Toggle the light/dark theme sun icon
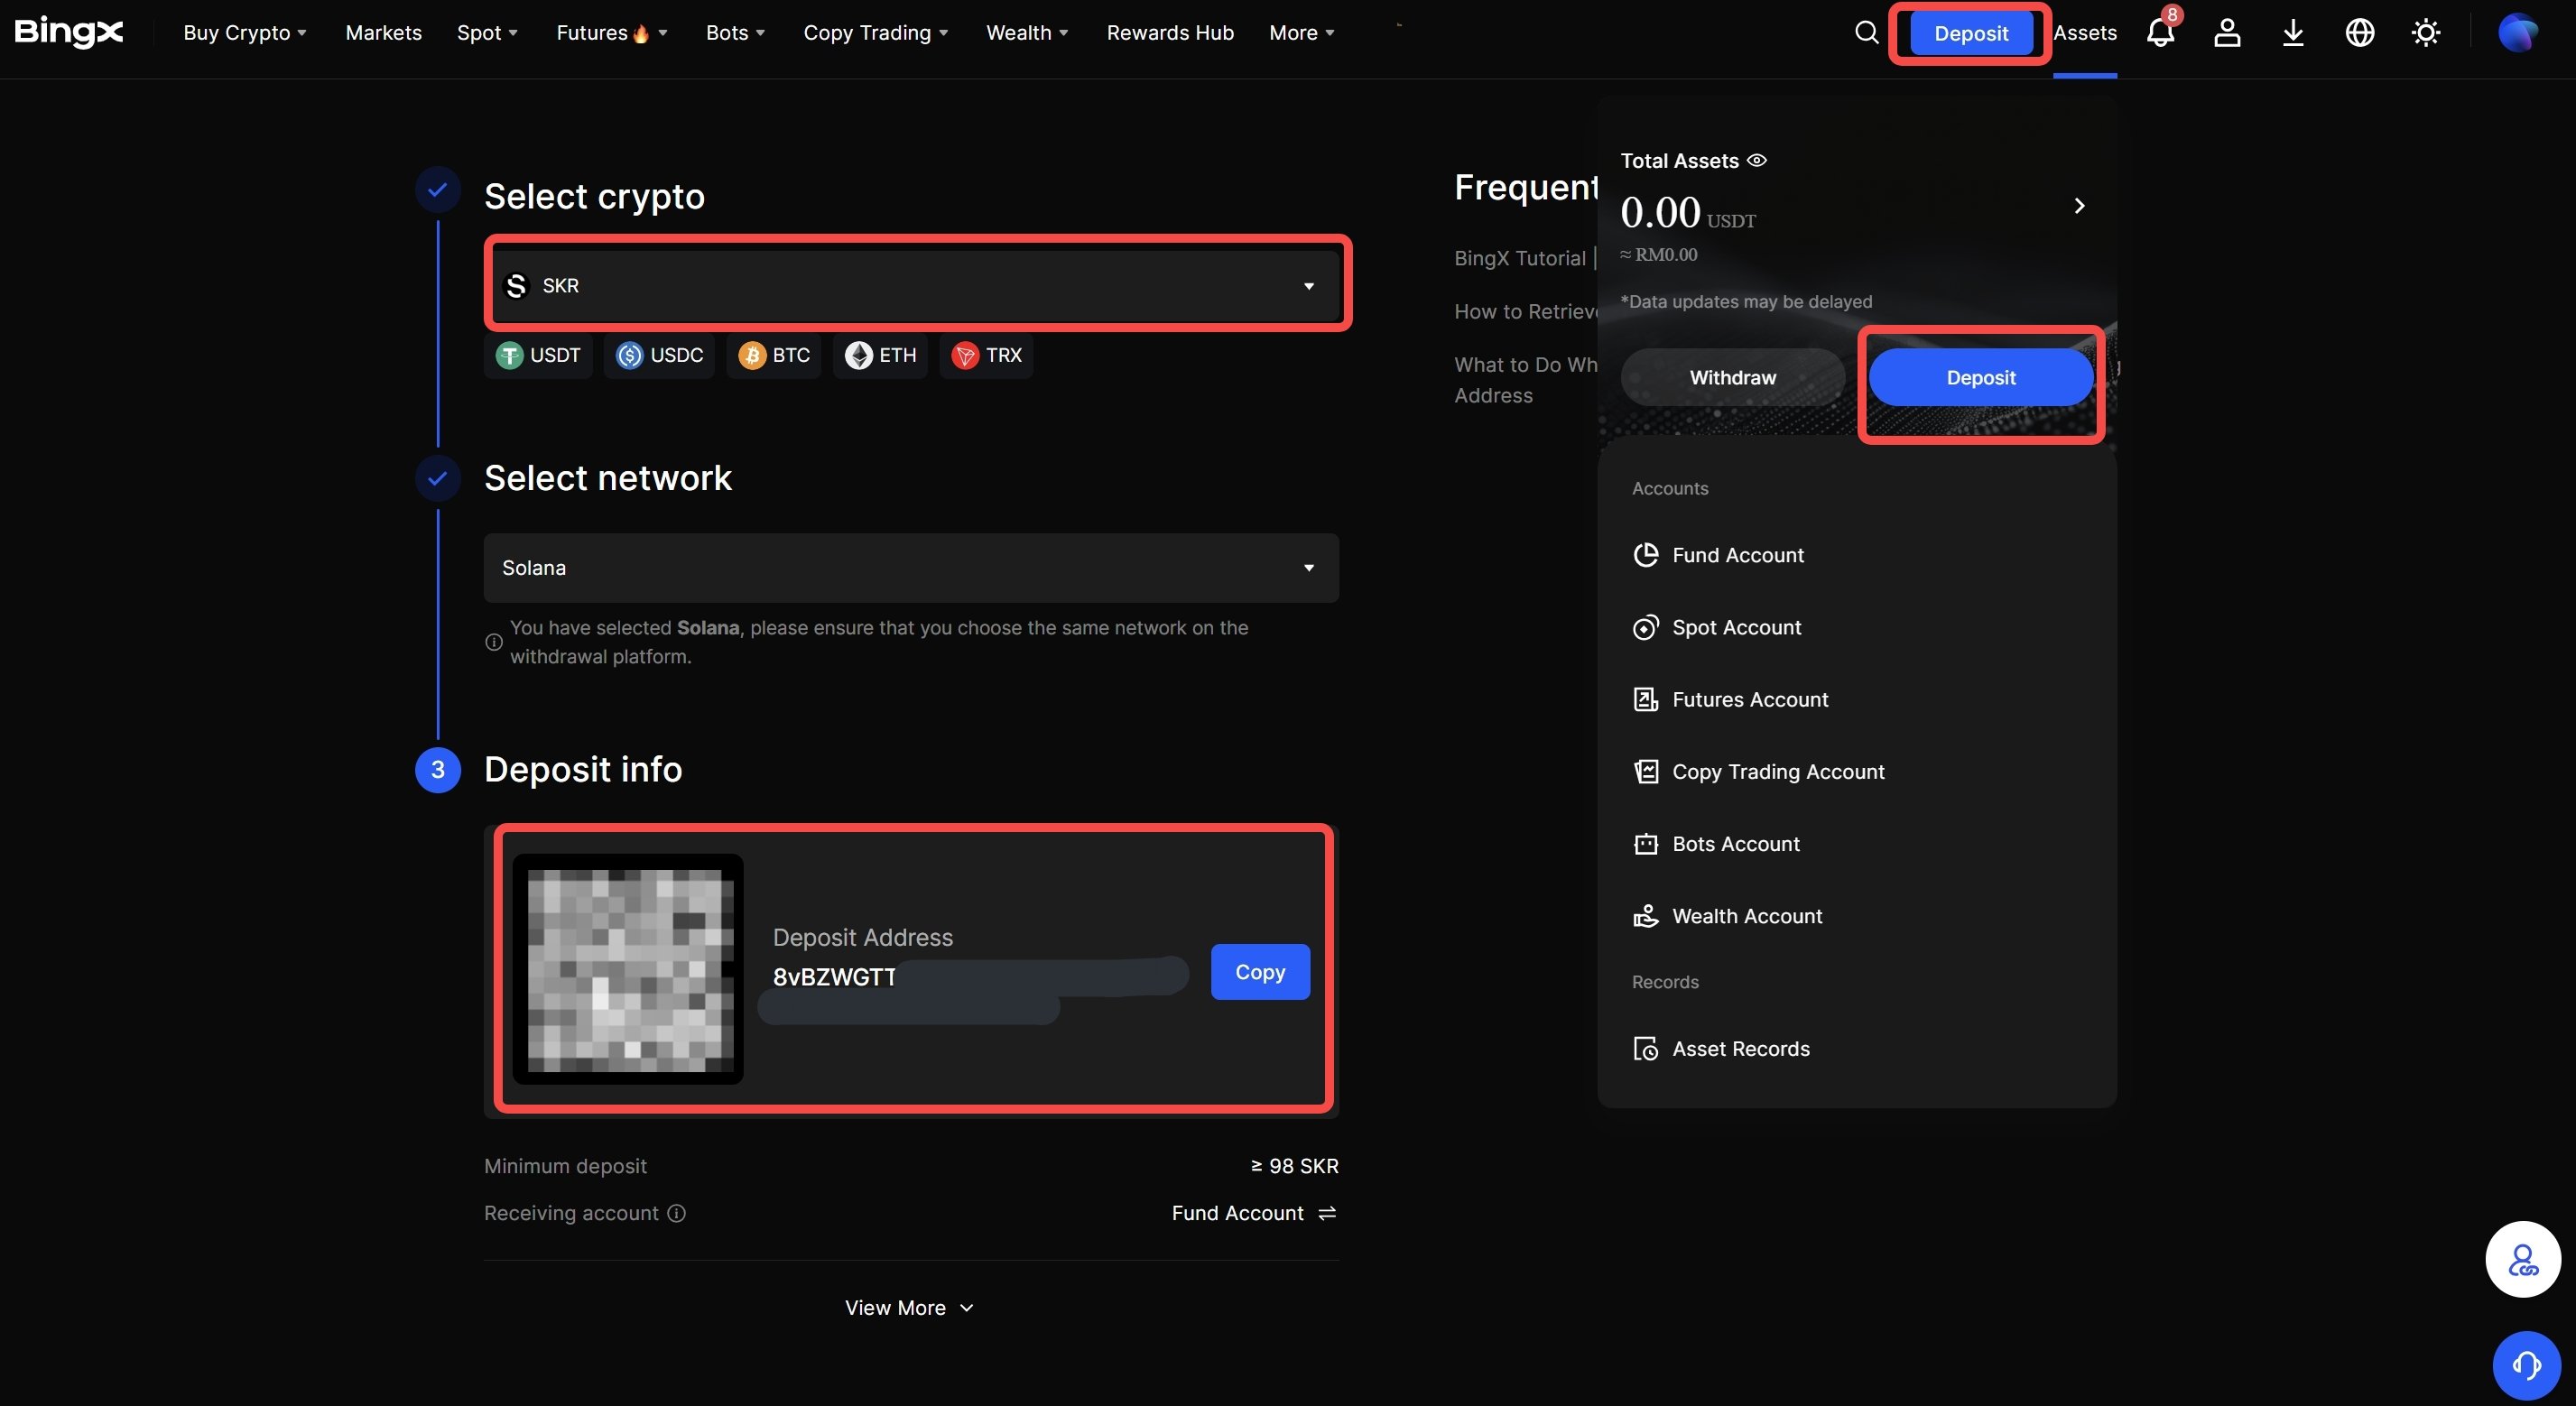 [x=2426, y=33]
